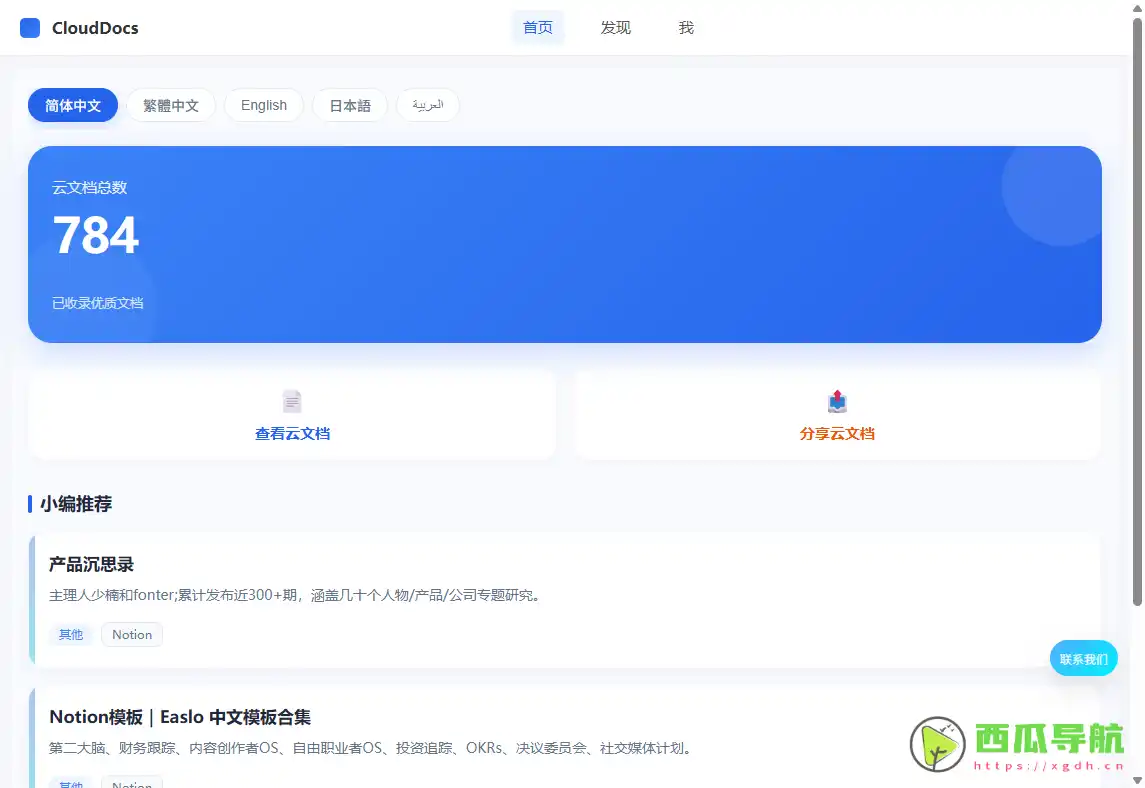Switch to the 发现 section
Viewport: 1145px width, 788px height.
tap(615, 27)
